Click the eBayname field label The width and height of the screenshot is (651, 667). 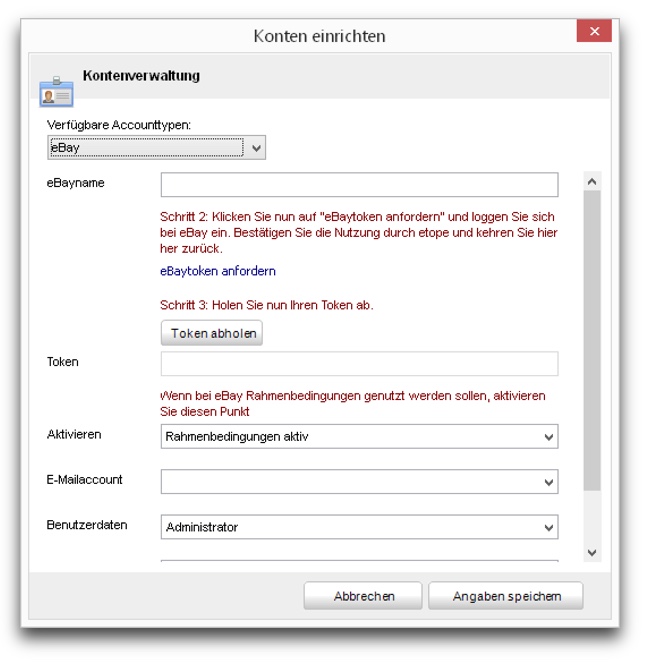click(75, 183)
